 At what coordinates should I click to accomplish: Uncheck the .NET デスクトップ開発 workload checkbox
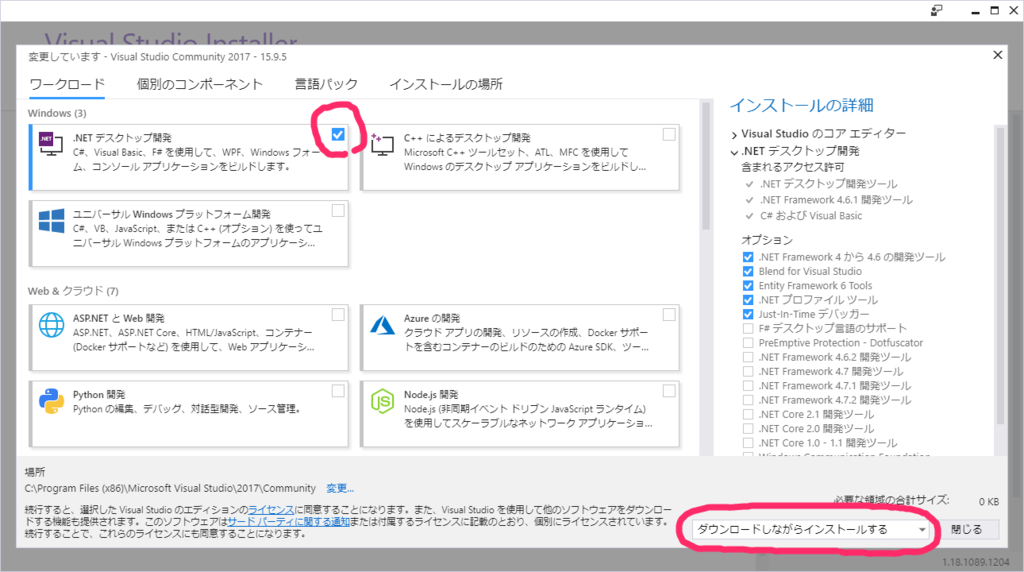tap(338, 135)
